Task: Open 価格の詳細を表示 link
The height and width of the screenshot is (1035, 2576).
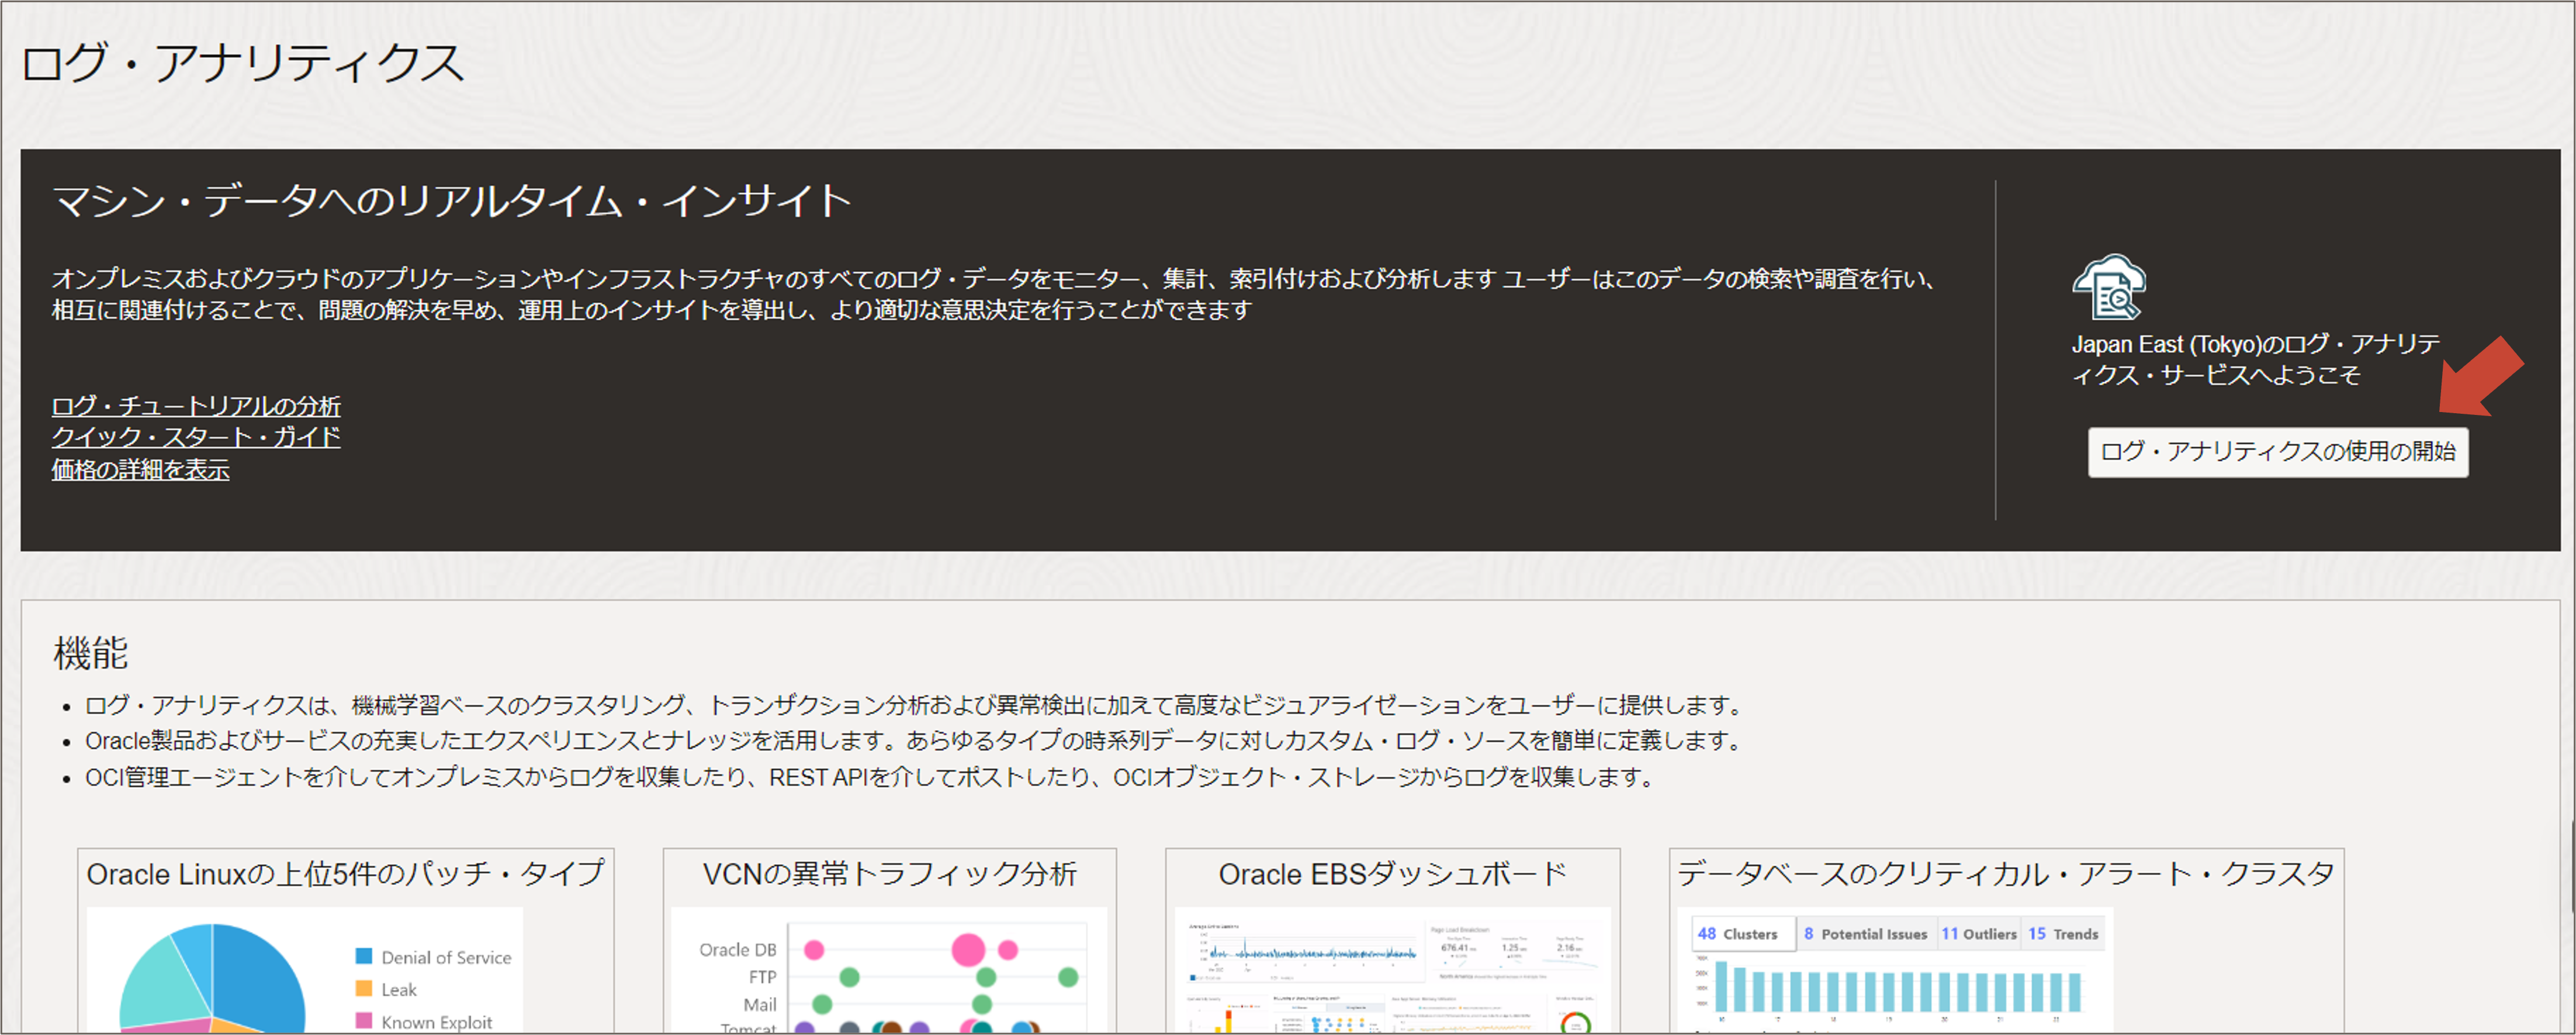Action: point(140,469)
